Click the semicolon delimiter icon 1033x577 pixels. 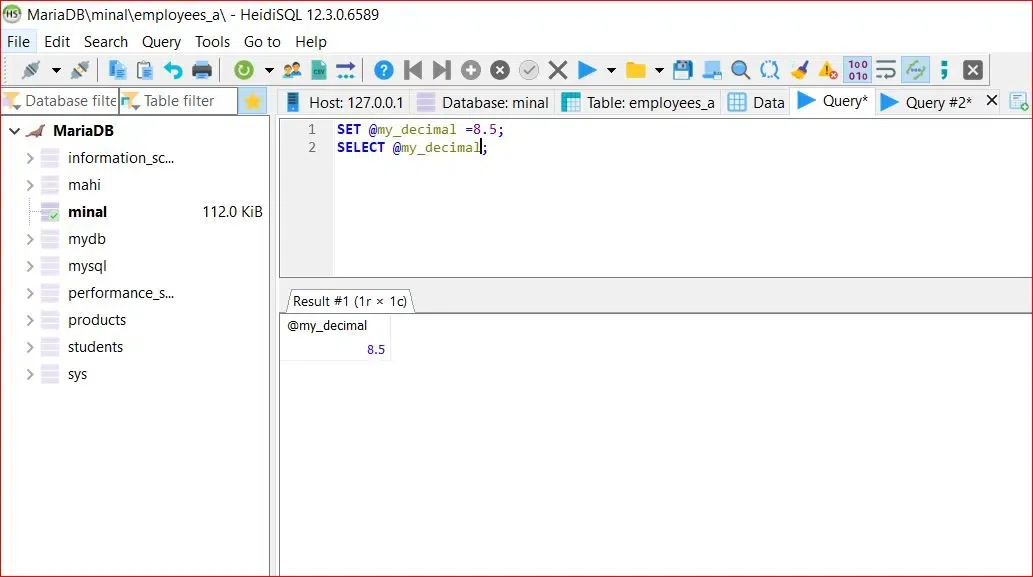click(944, 70)
